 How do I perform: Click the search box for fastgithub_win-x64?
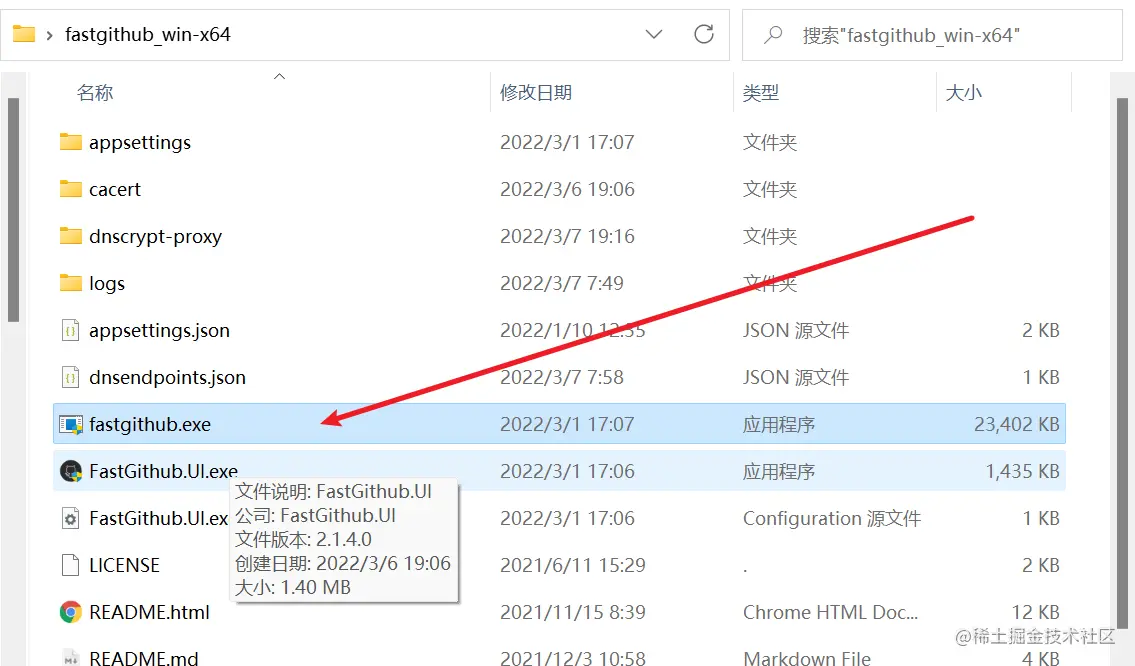(x=932, y=35)
